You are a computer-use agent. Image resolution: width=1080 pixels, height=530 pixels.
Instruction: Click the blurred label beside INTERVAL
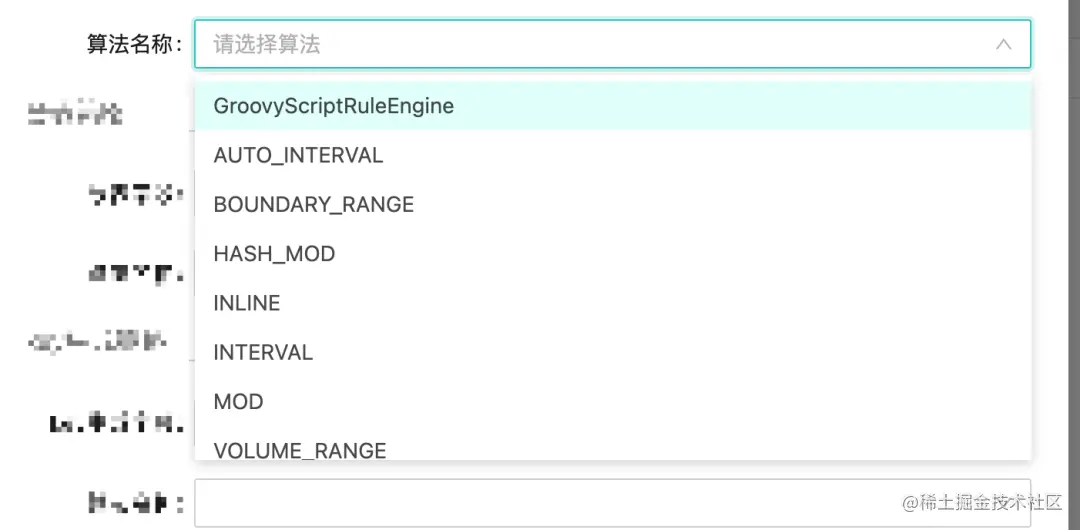click(x=97, y=343)
